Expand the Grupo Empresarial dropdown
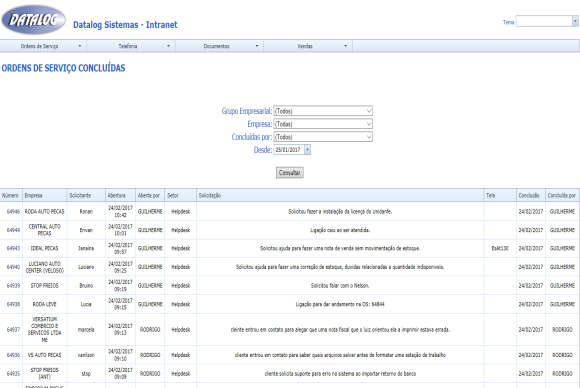Viewport: 580px width, 388px height. tap(323, 111)
